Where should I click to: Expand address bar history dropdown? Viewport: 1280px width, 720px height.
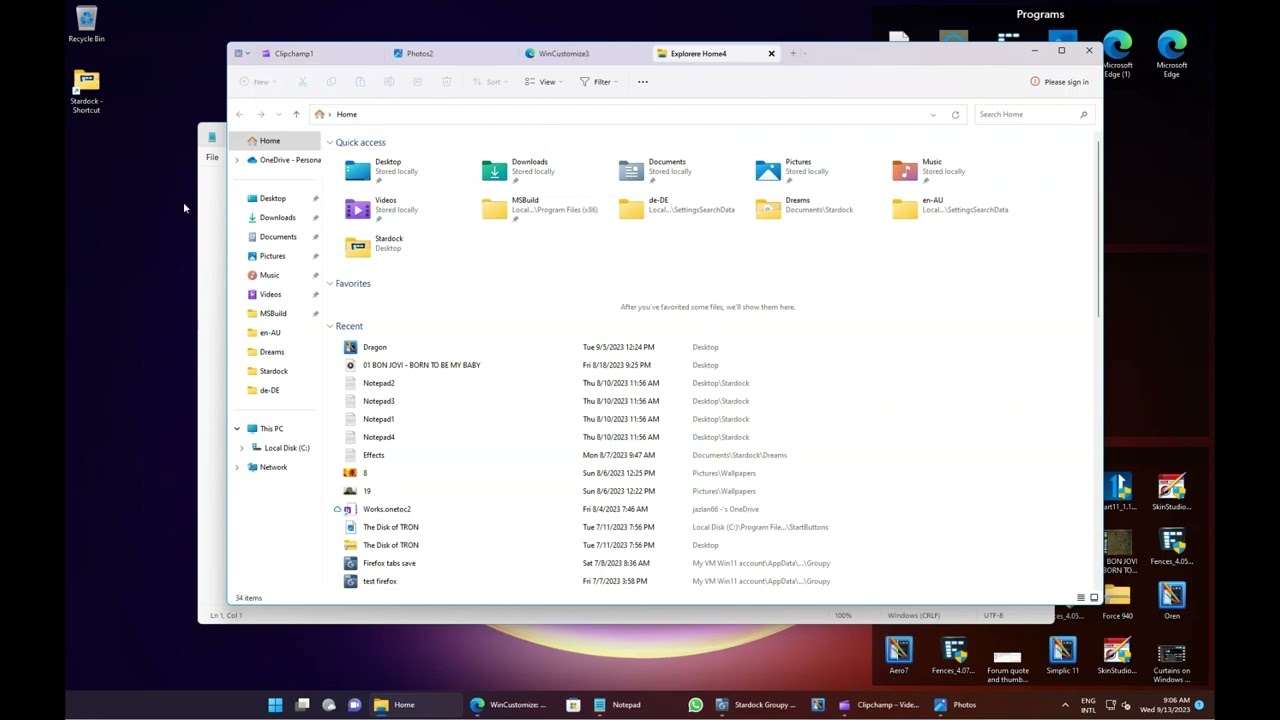click(x=933, y=114)
